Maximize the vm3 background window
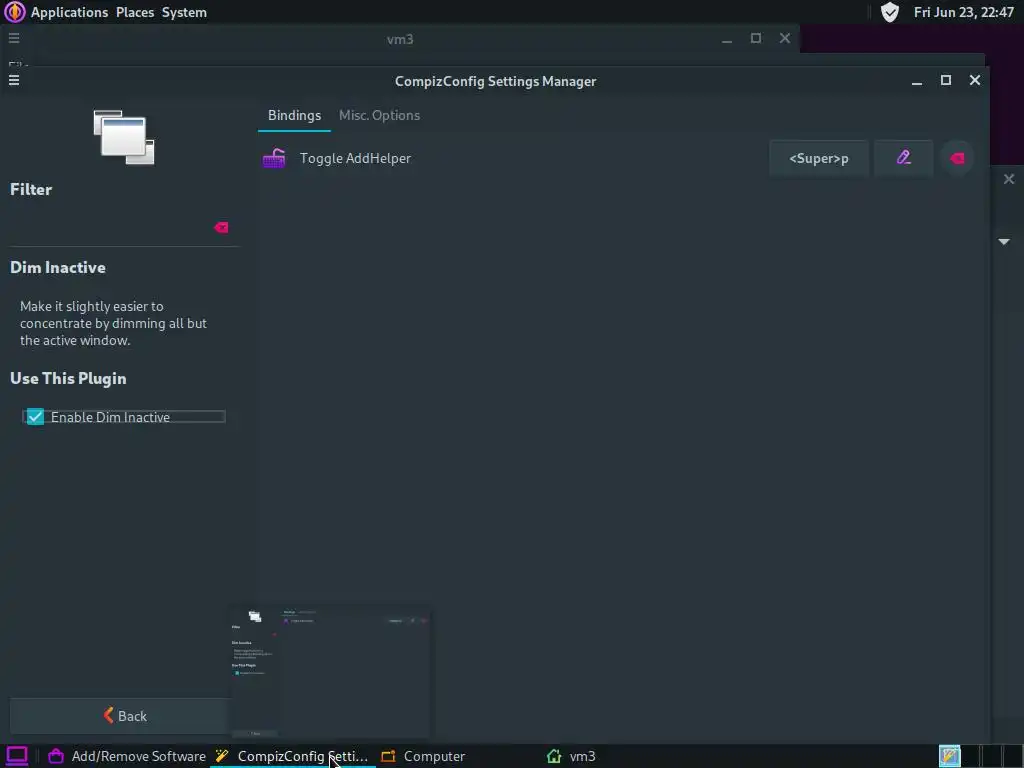1024x768 pixels. [756, 39]
